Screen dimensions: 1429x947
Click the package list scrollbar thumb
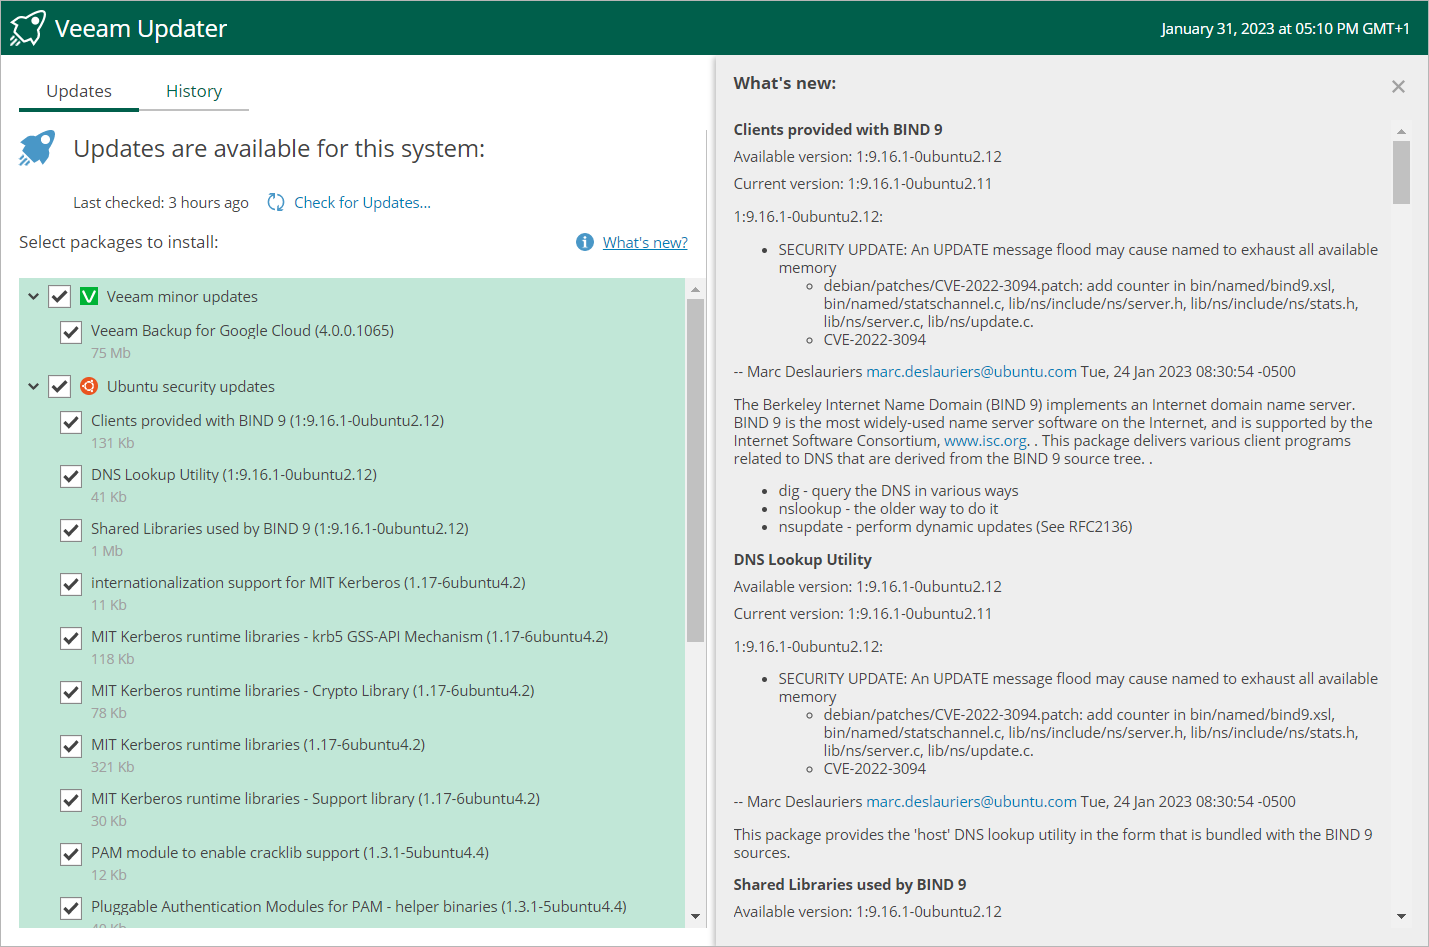pos(695,470)
